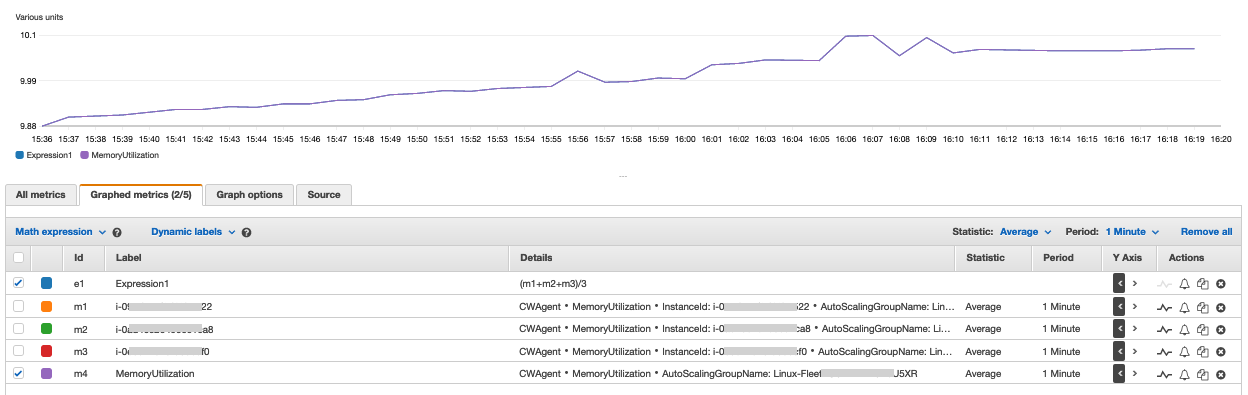Set m3 to right Y axis

point(1134,352)
